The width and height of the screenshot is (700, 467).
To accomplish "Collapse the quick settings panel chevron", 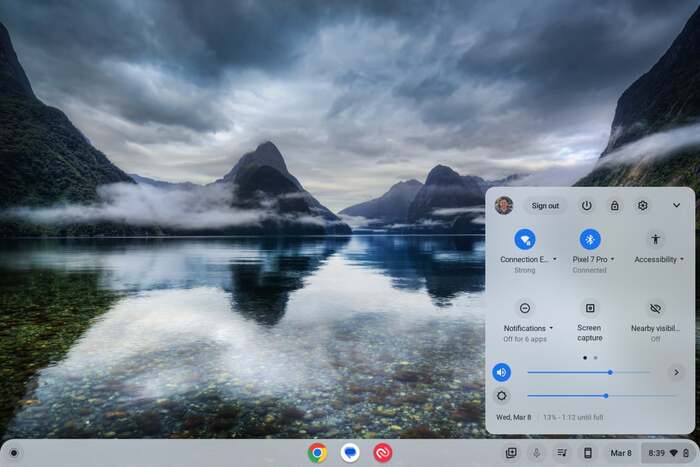I will pyautogui.click(x=676, y=205).
